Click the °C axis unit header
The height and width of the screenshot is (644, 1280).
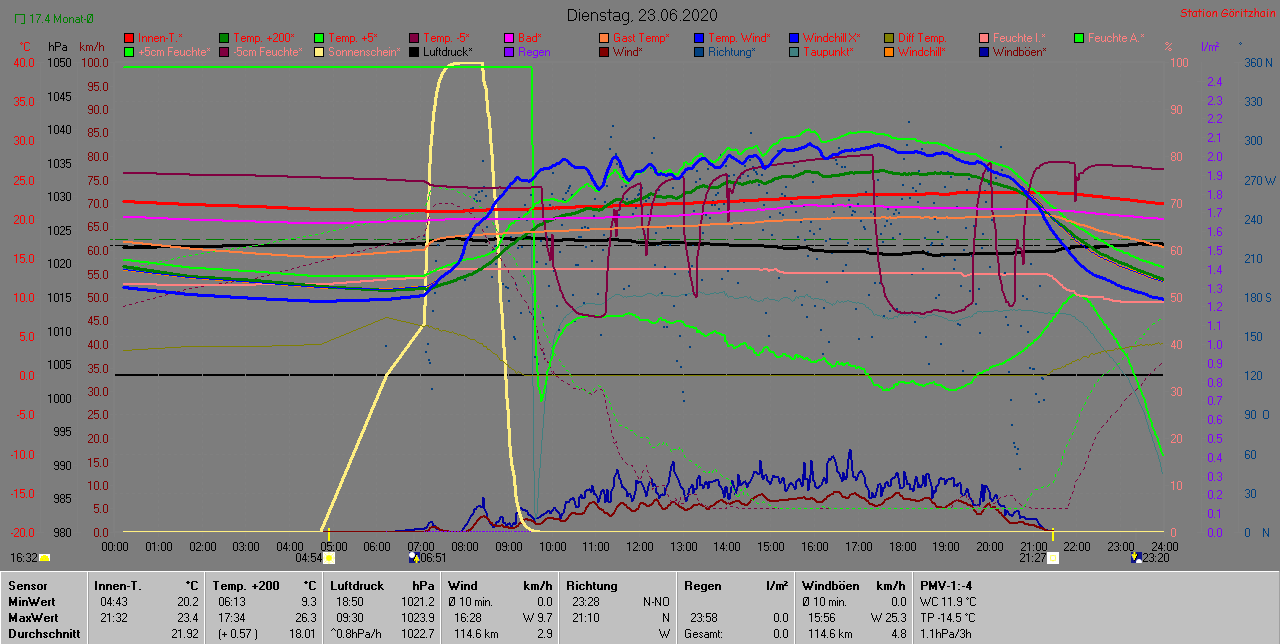(x=25, y=47)
